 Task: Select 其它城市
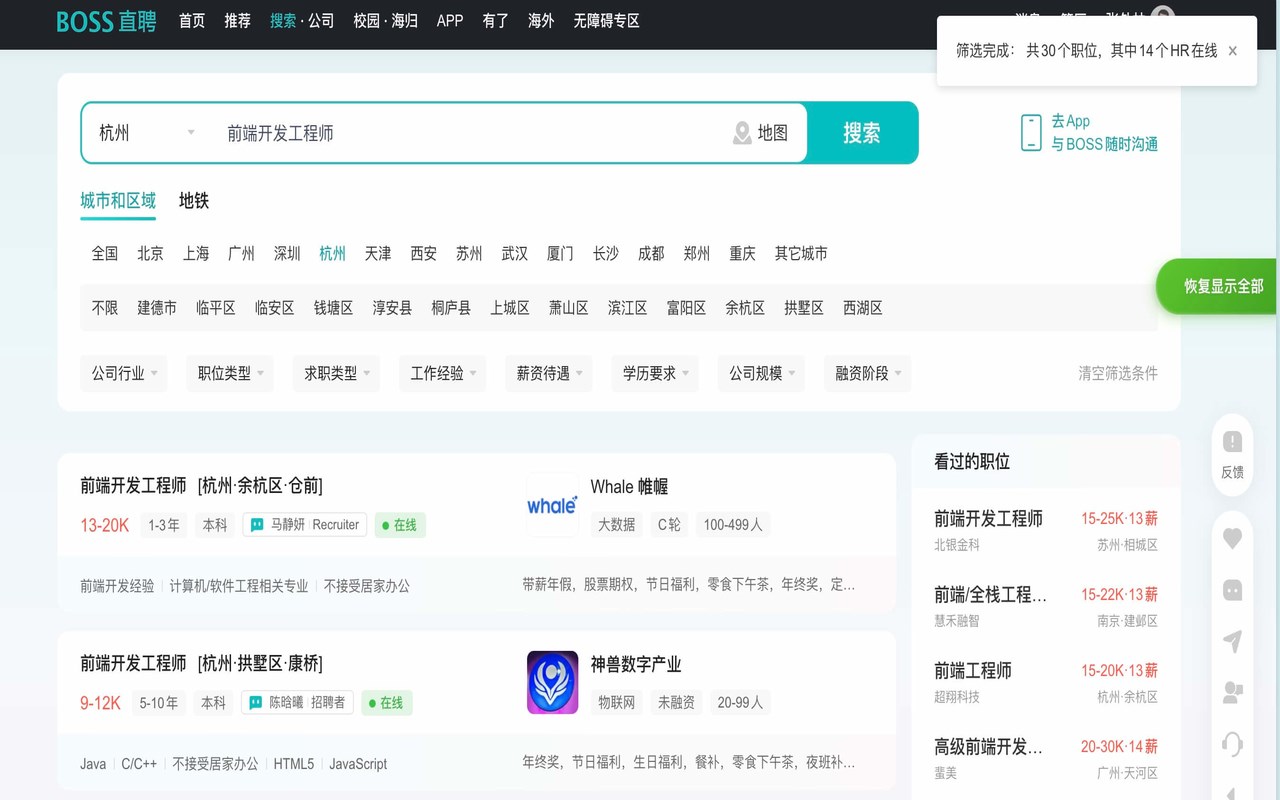point(801,254)
